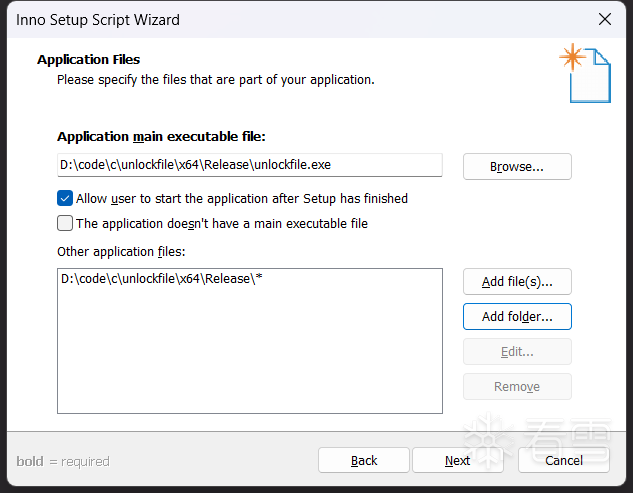Go Back to previous wizard page

364,460
